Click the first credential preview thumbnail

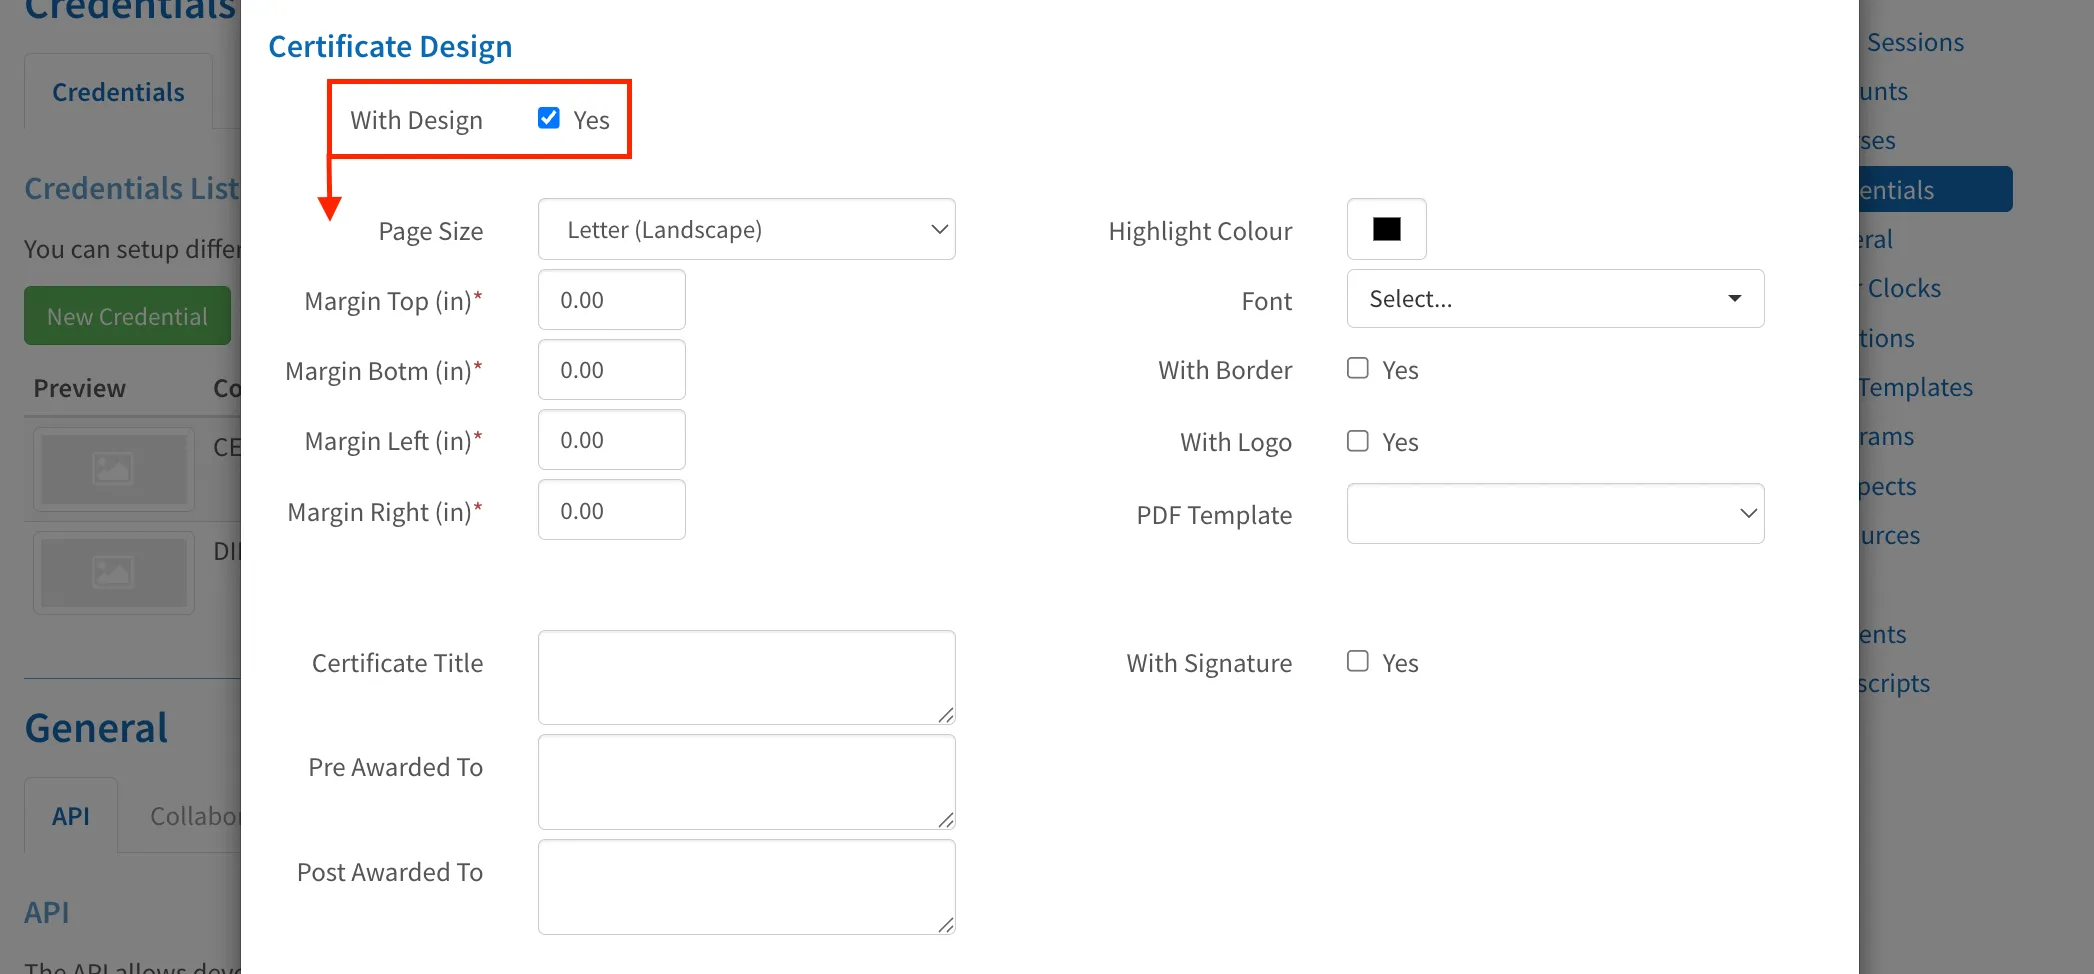pos(114,469)
